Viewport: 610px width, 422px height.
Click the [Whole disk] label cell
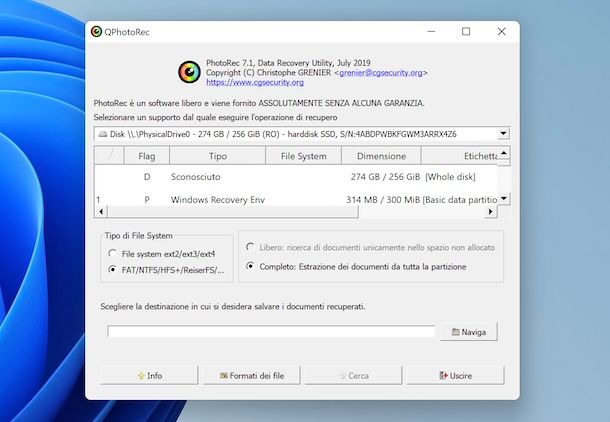(450, 177)
